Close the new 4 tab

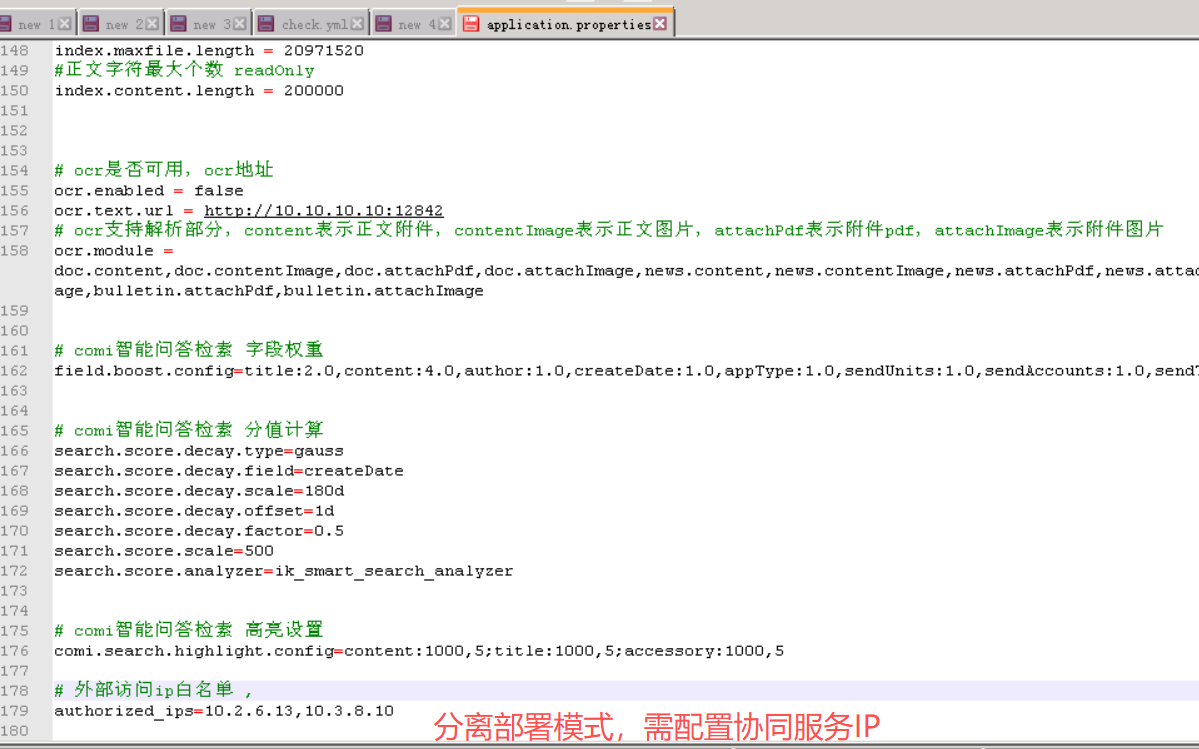[x=444, y=24]
